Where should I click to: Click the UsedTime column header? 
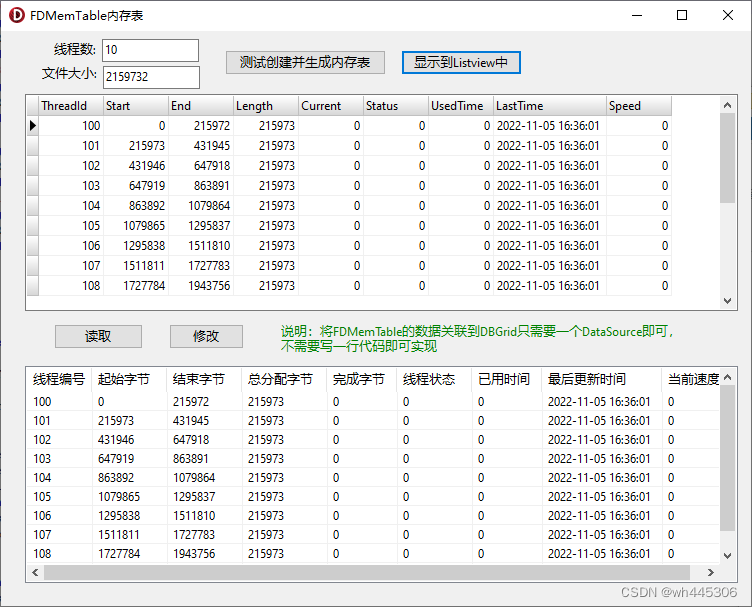(461, 106)
